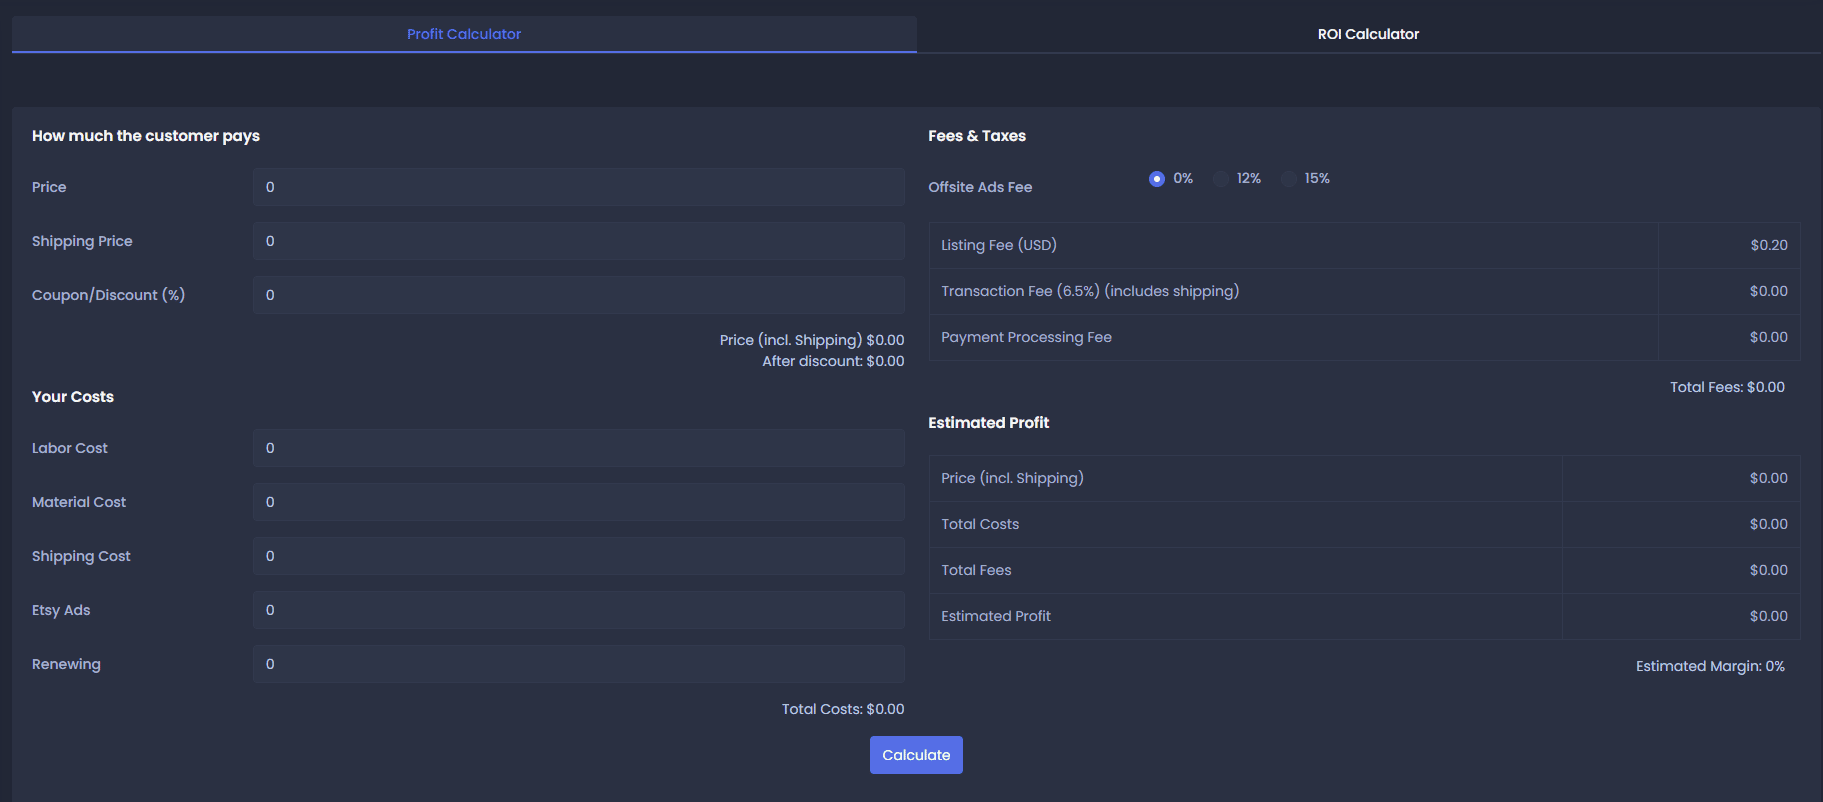Switch to the Profit Calculator tab
This screenshot has height=802, width=1823.
coord(464,34)
